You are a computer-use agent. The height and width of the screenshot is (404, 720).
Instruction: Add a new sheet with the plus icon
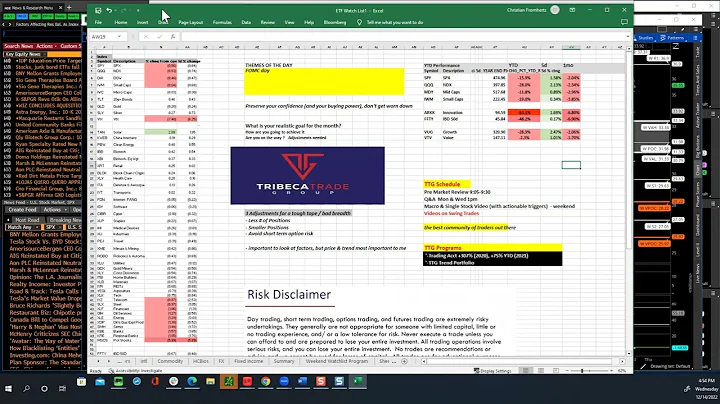(405, 361)
